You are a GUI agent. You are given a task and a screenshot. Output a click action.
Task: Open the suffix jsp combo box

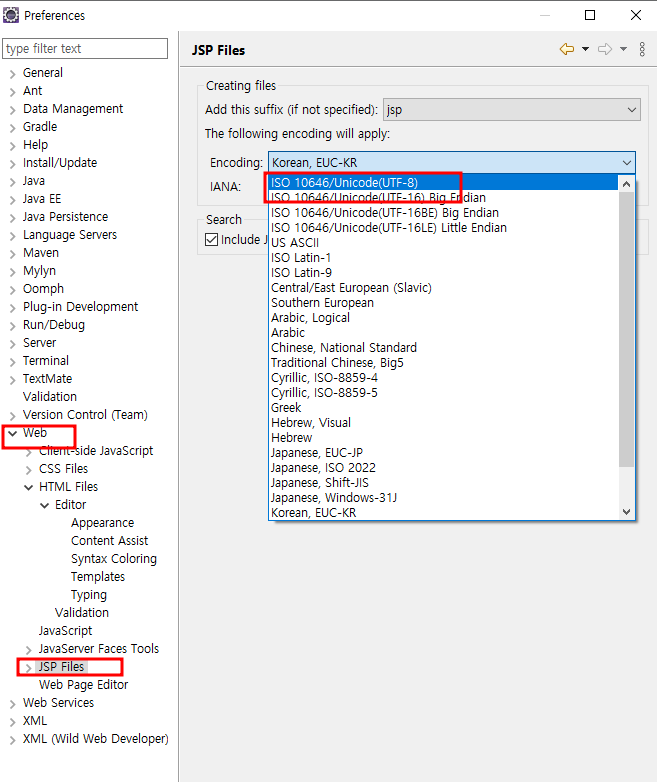pos(512,110)
